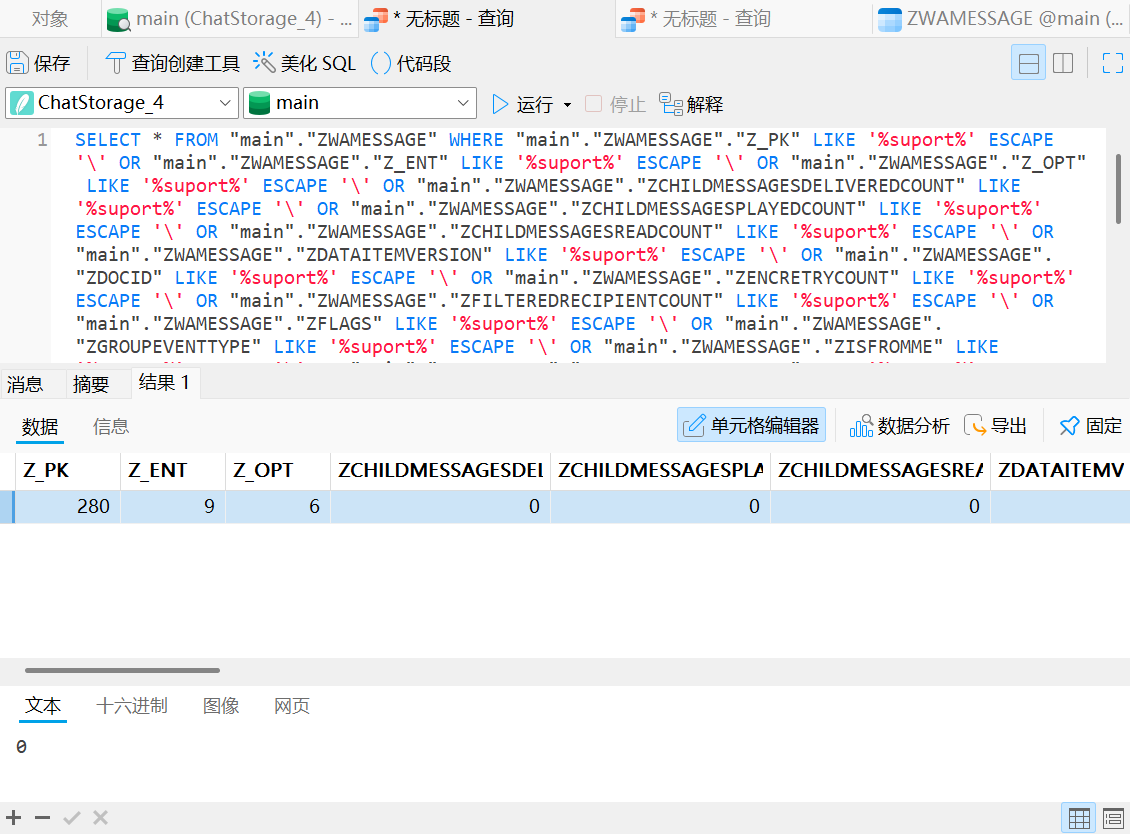
Task: Switch cell editor to 网页 view
Action: click(292, 706)
